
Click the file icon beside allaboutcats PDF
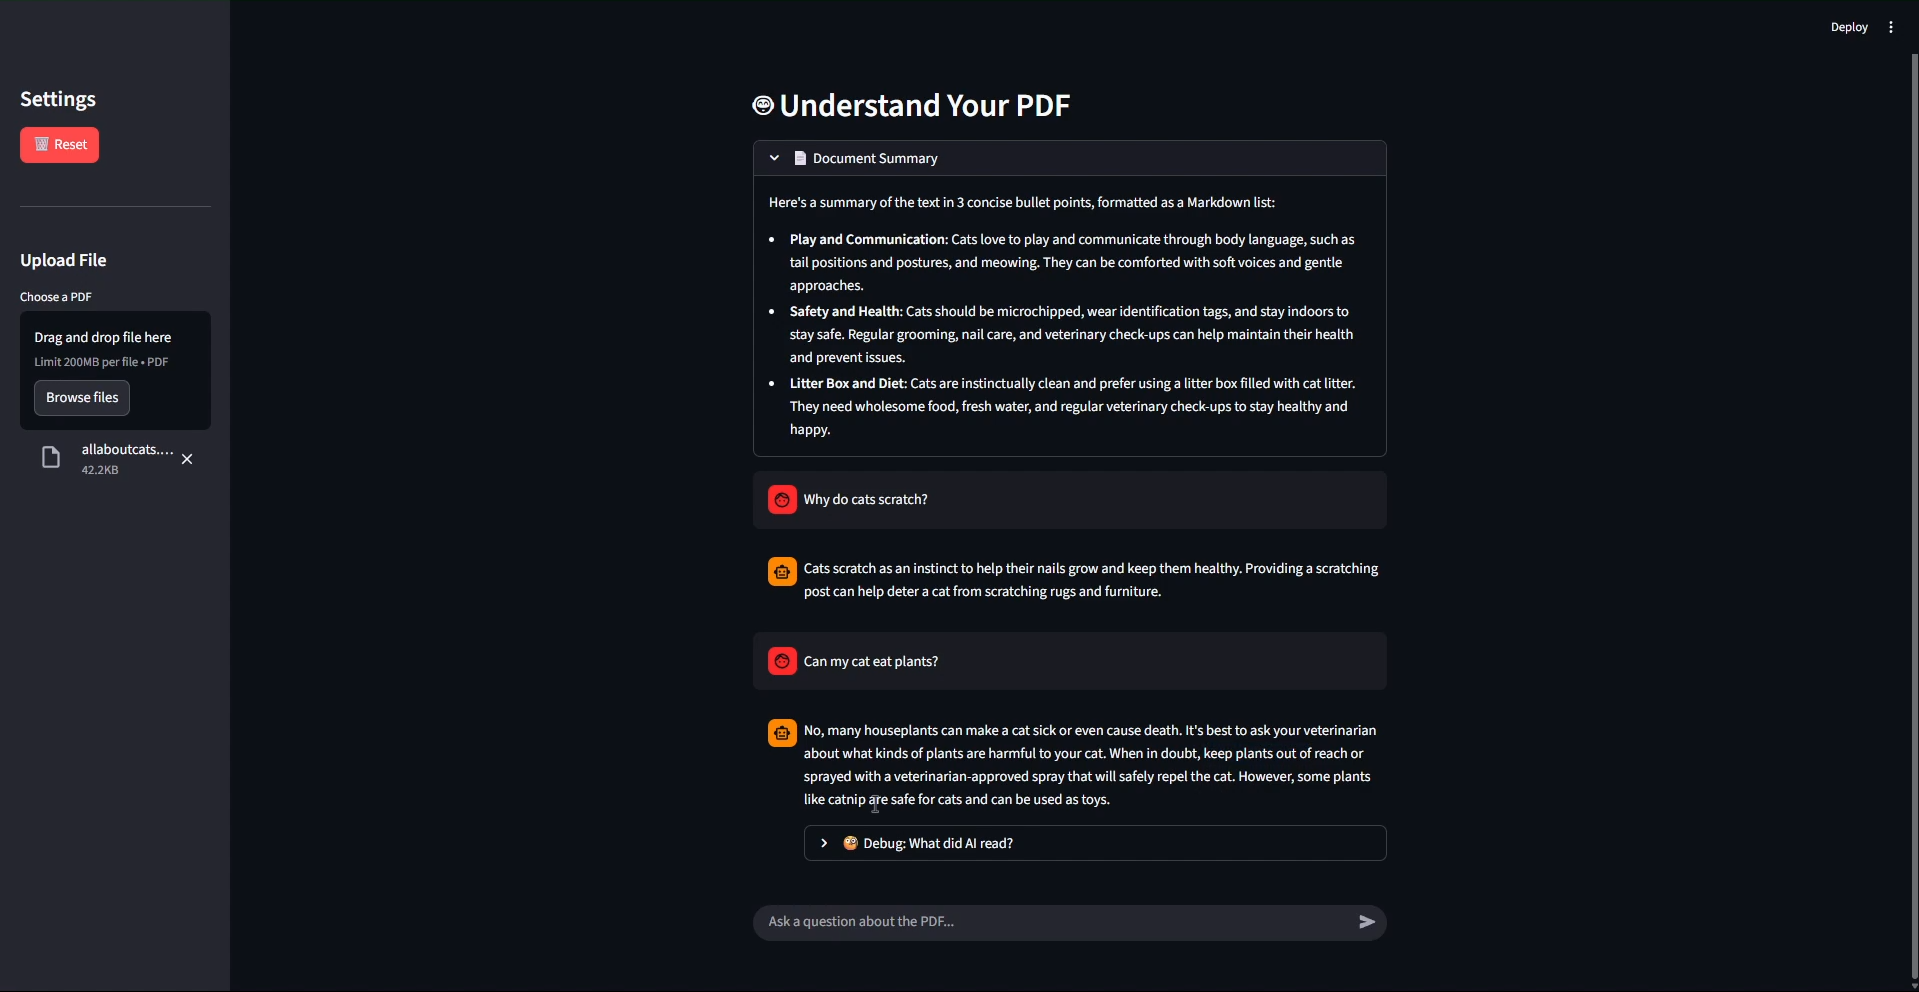point(51,458)
